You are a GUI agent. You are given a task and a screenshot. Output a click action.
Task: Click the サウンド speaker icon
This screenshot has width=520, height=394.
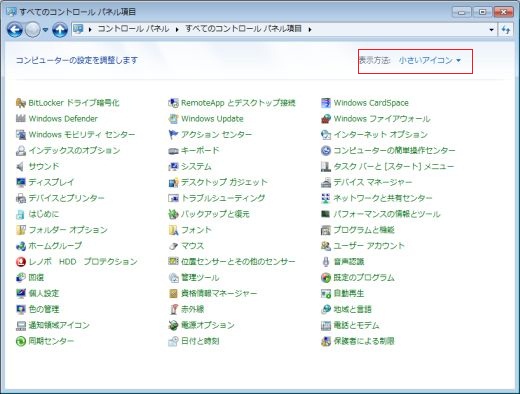(x=21, y=166)
